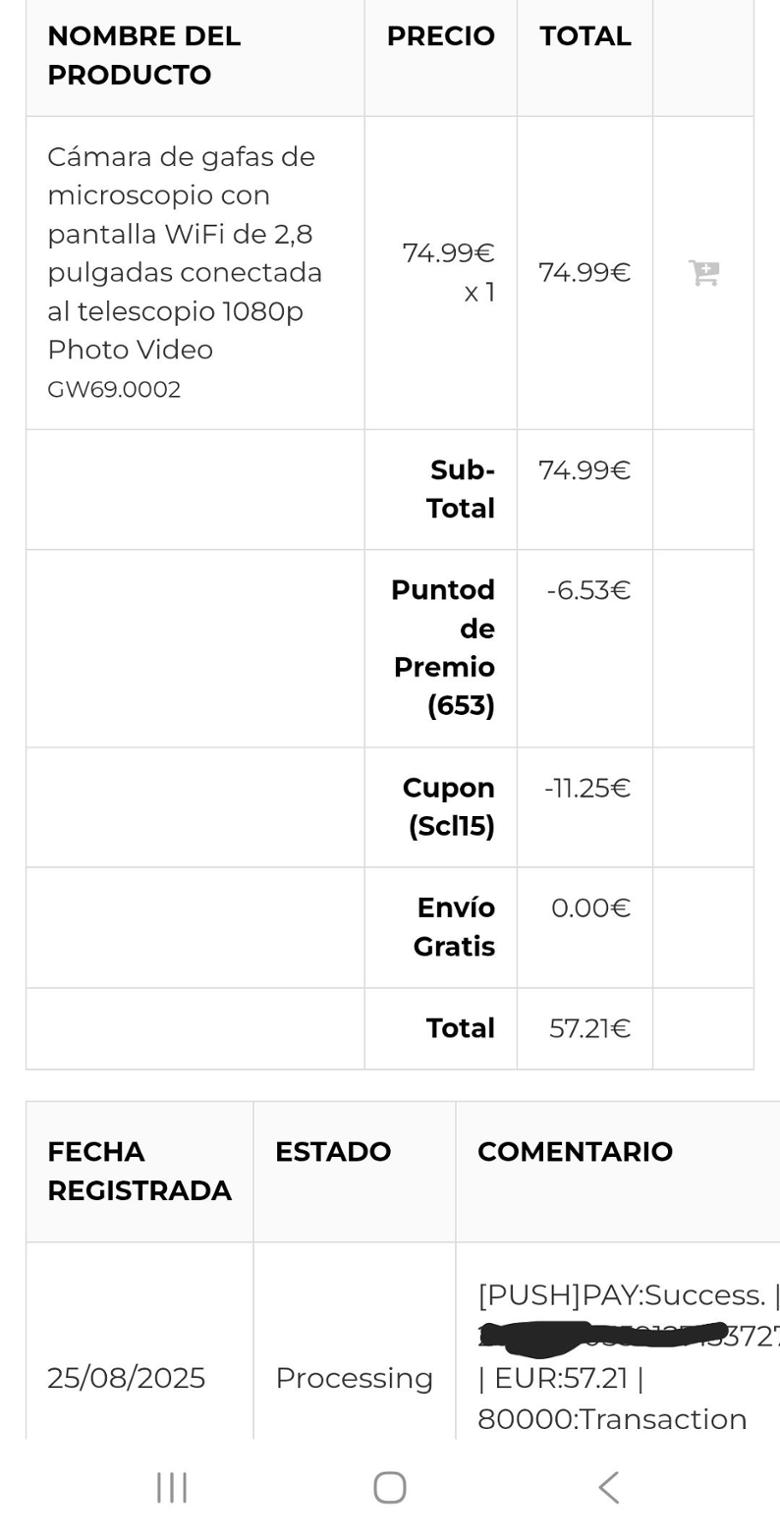Open the Cámara de gafas de microscopio product
Viewport: 780px width, 1536px height.
coord(185,253)
